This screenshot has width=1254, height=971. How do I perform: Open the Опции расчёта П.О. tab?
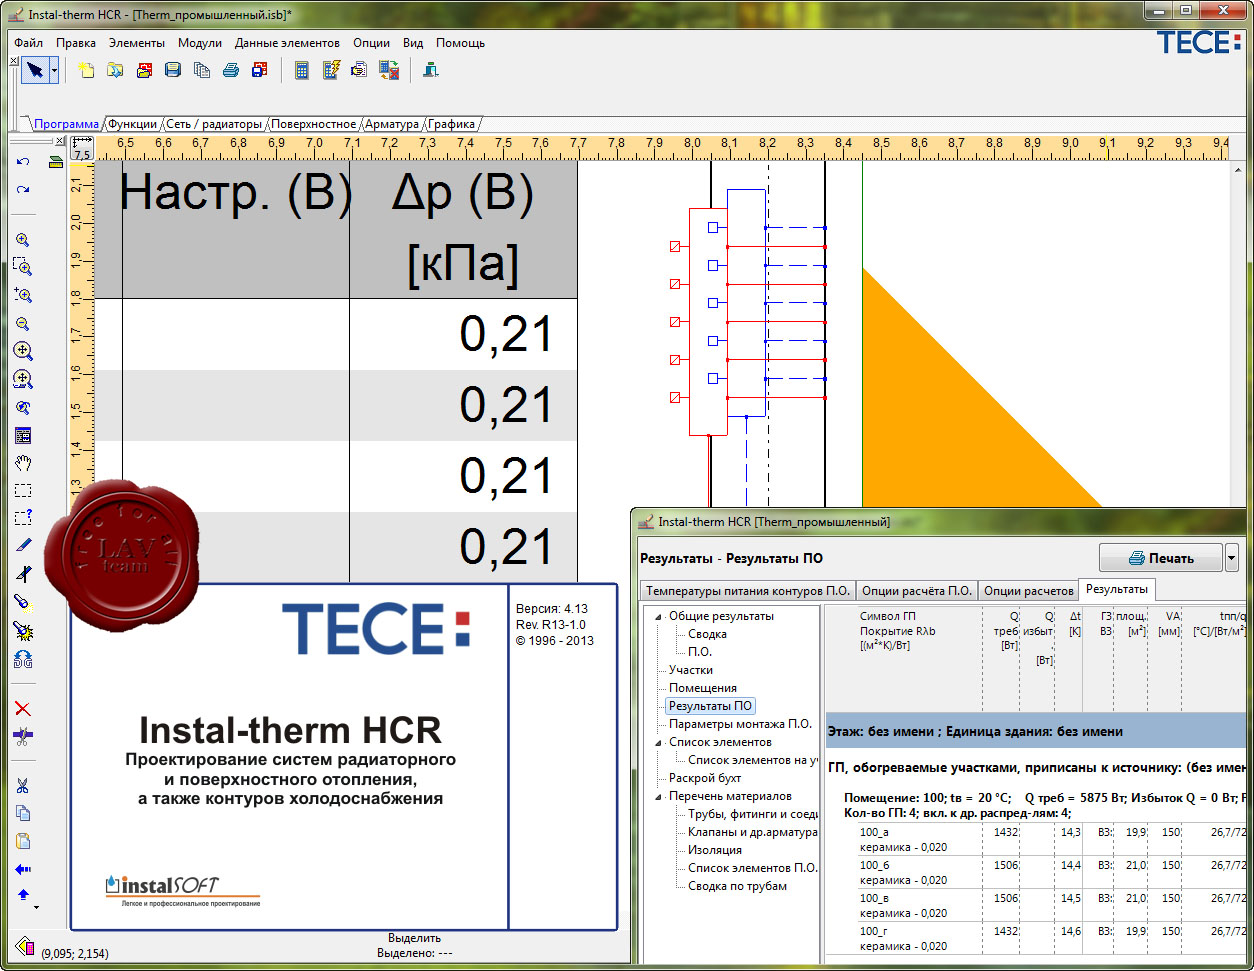[917, 591]
